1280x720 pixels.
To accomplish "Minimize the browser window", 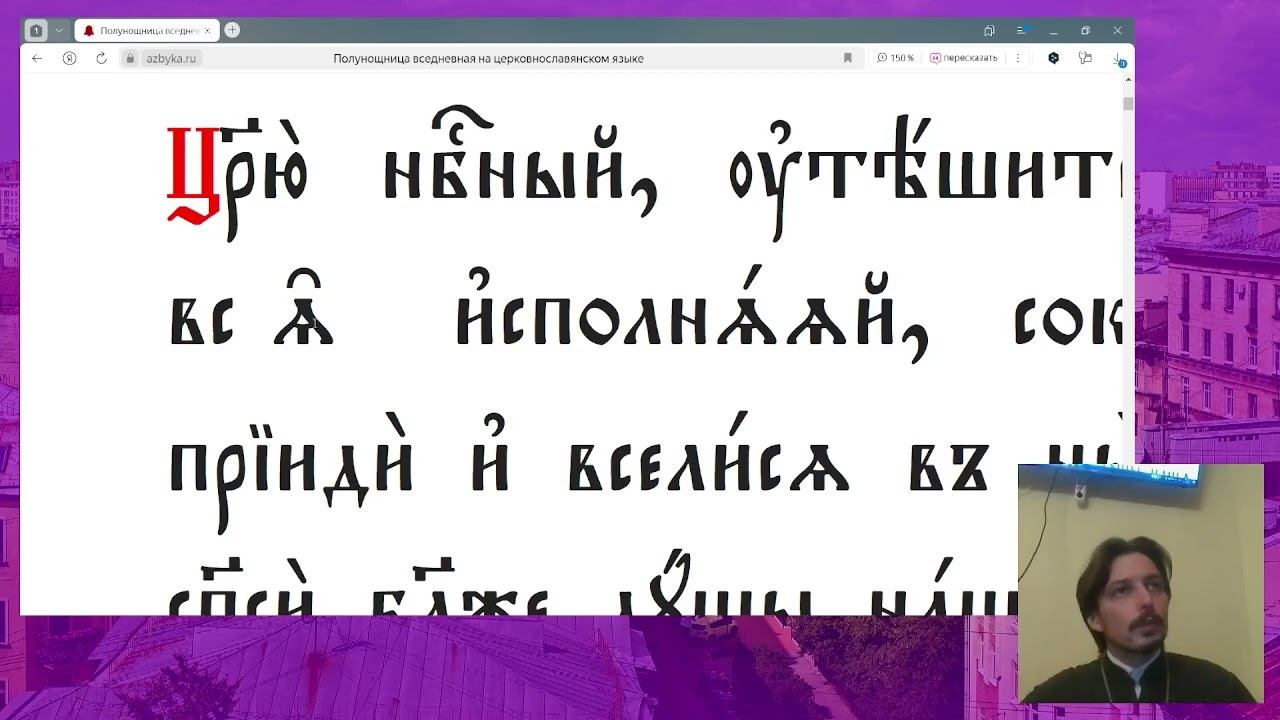I will point(1053,30).
